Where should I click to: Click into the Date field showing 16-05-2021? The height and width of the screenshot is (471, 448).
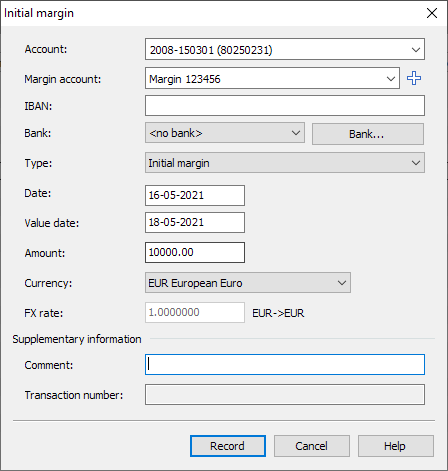coord(195,195)
